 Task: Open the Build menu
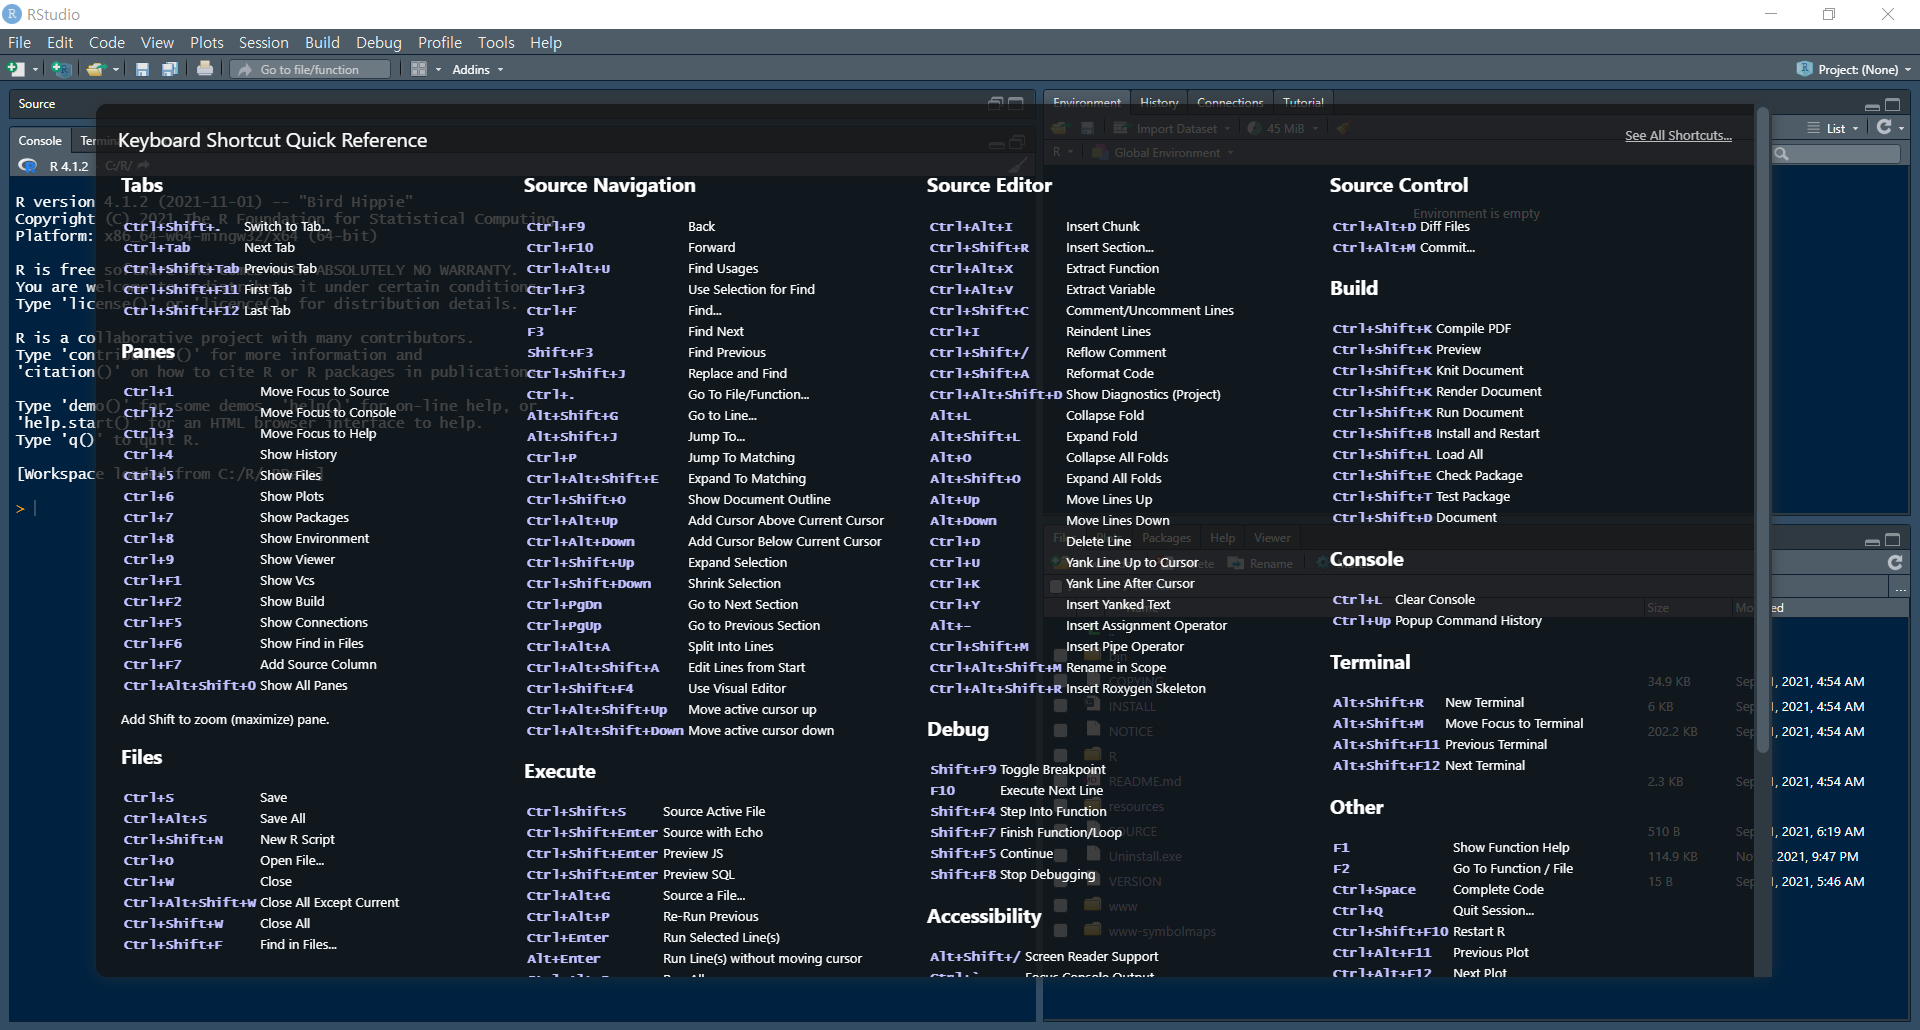click(322, 42)
